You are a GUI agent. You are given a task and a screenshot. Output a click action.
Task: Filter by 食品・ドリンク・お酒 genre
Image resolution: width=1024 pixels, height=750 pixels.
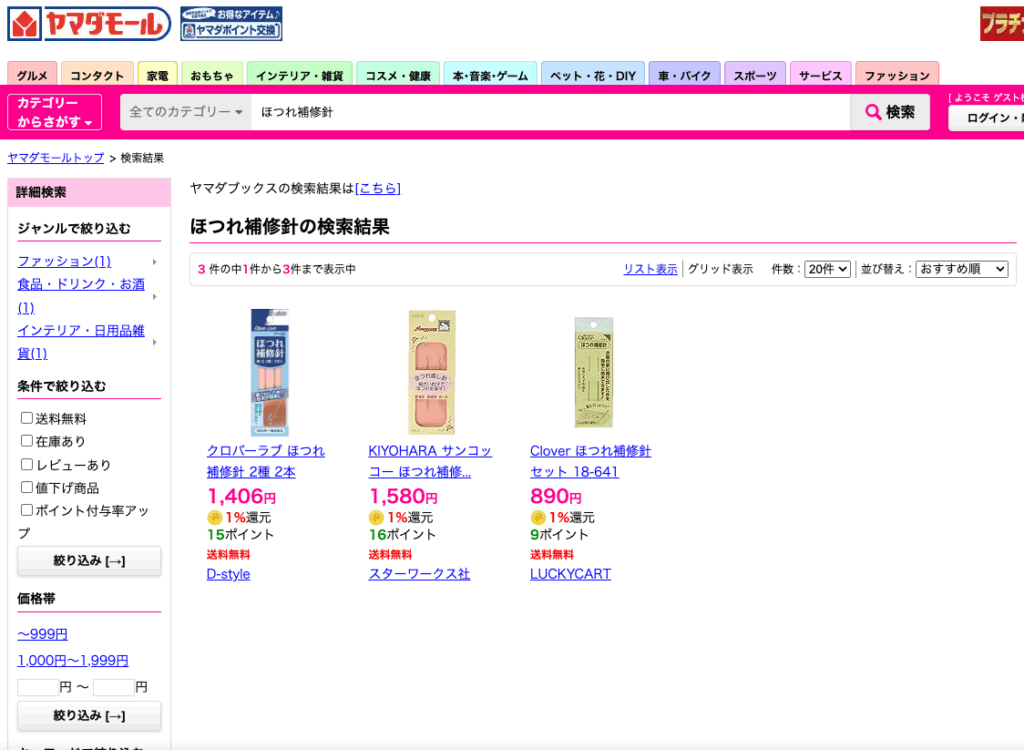pyautogui.click(x=81, y=296)
